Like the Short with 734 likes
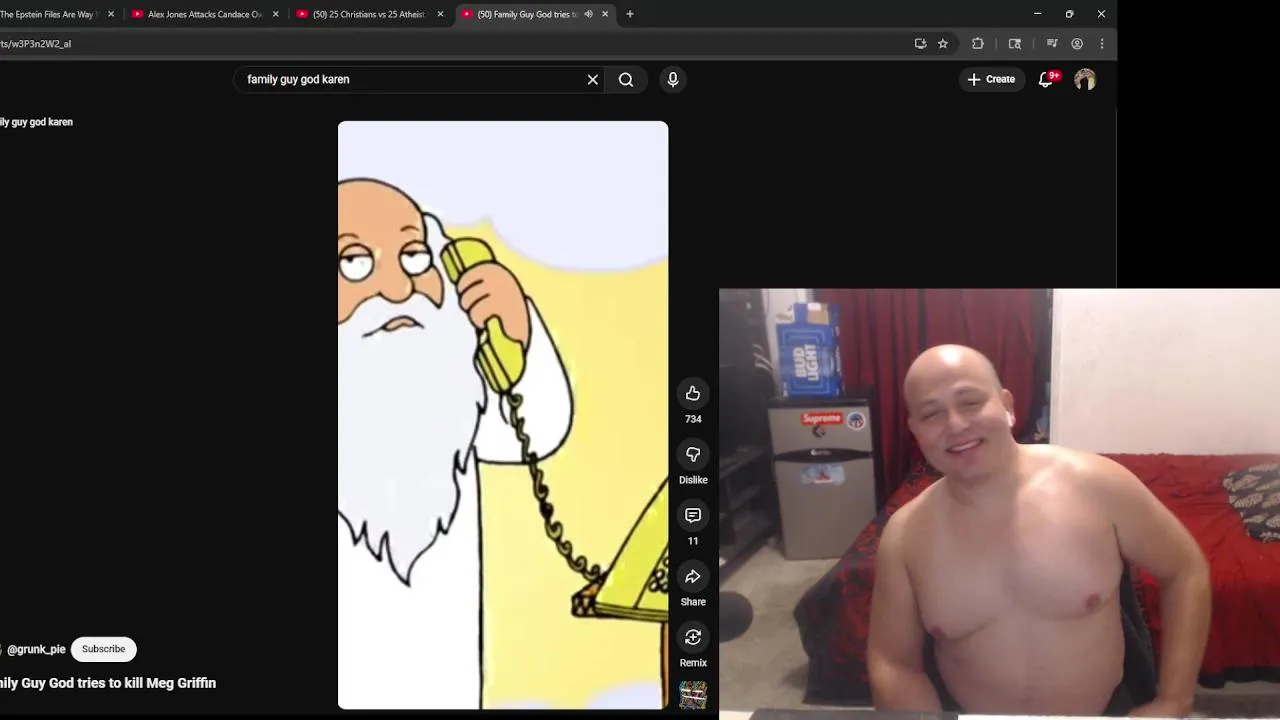The height and width of the screenshot is (720, 1280). (x=693, y=393)
